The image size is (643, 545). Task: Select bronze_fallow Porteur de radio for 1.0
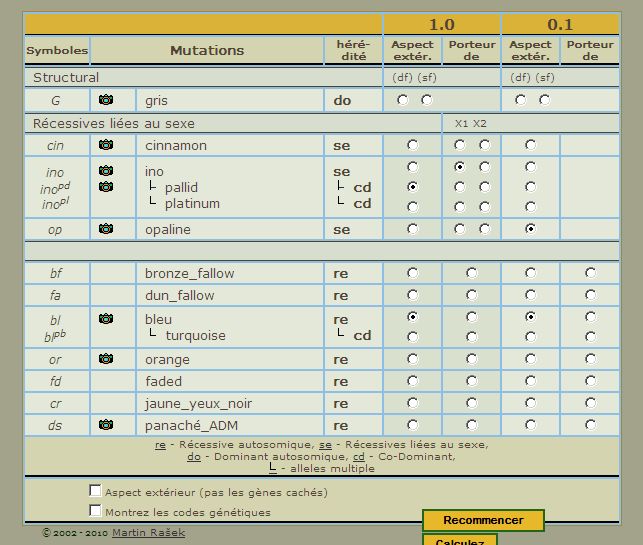pyautogui.click(x=471, y=273)
